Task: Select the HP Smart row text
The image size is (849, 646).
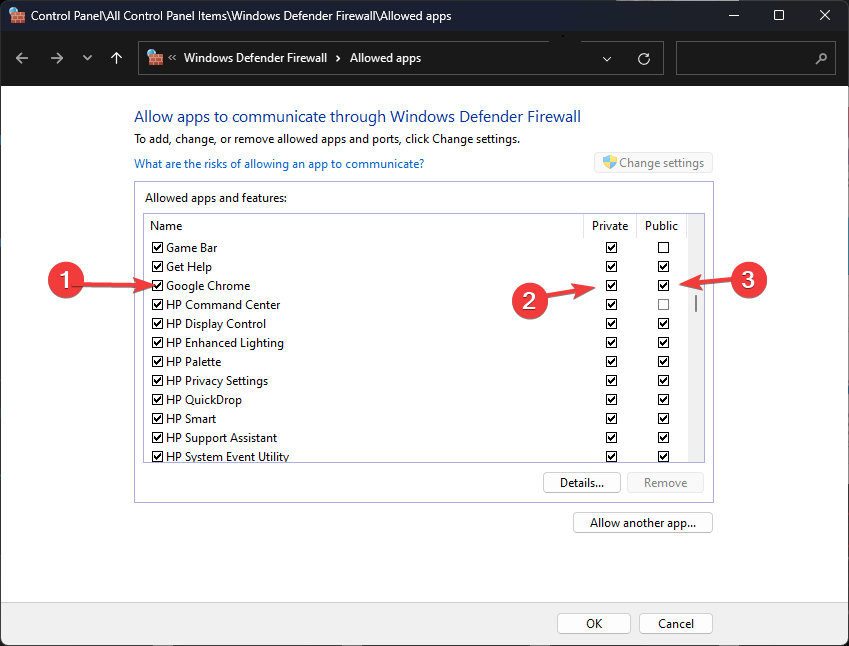Action: coord(191,419)
